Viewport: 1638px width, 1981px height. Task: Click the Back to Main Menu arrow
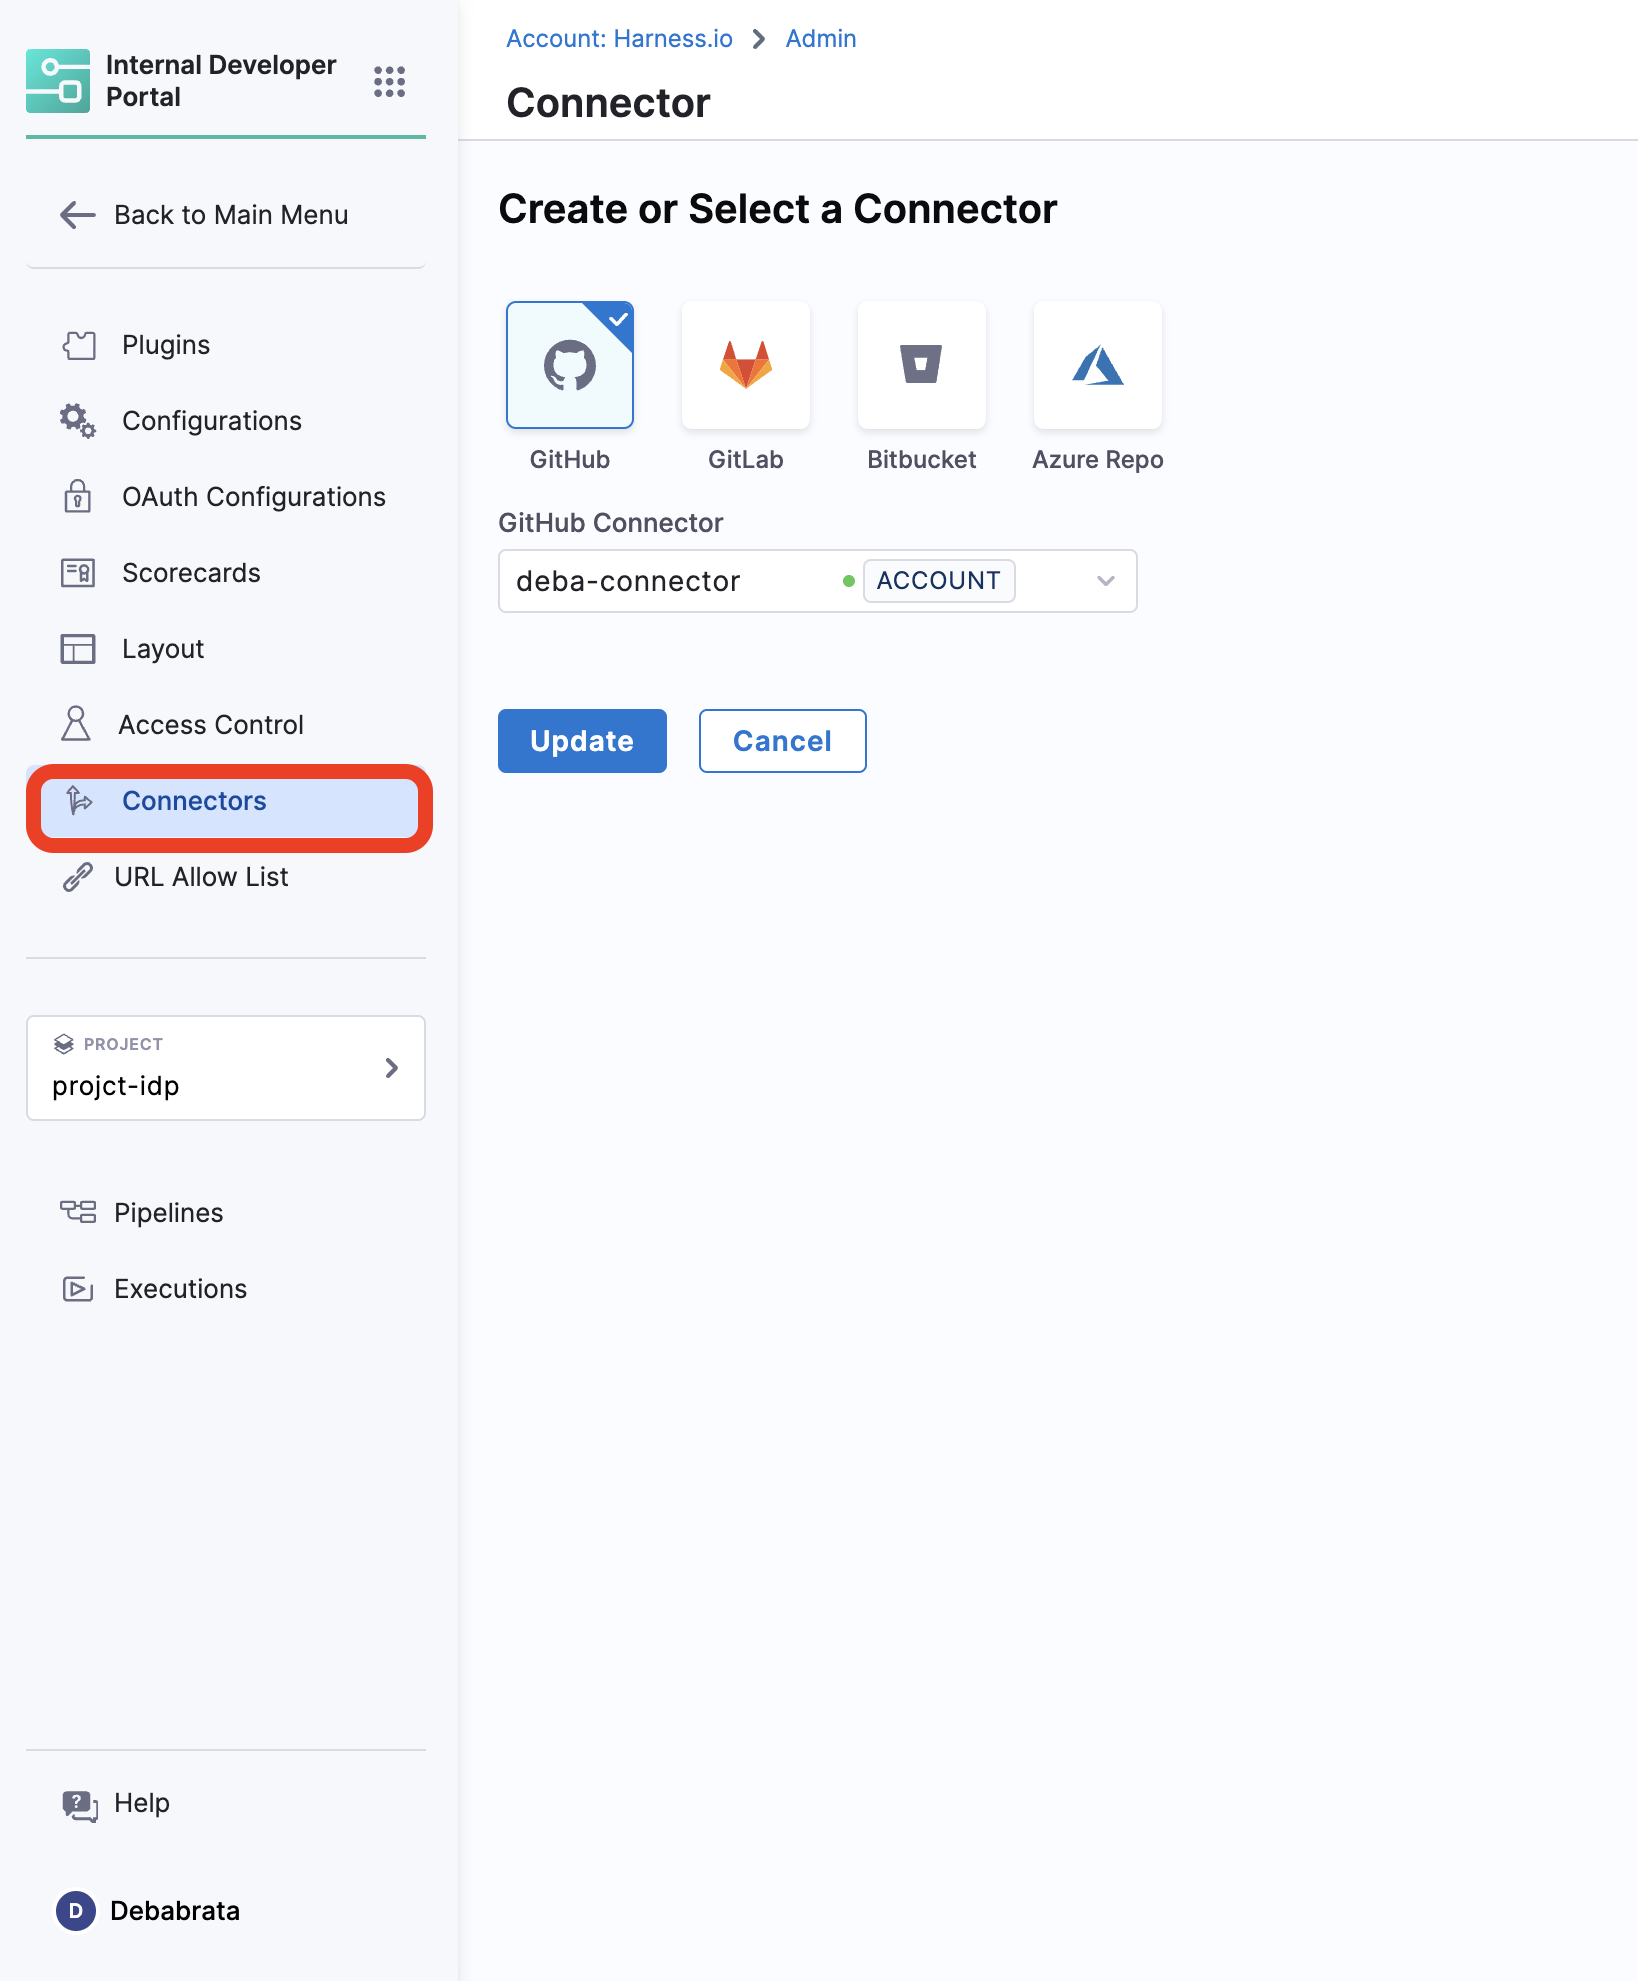click(x=77, y=215)
